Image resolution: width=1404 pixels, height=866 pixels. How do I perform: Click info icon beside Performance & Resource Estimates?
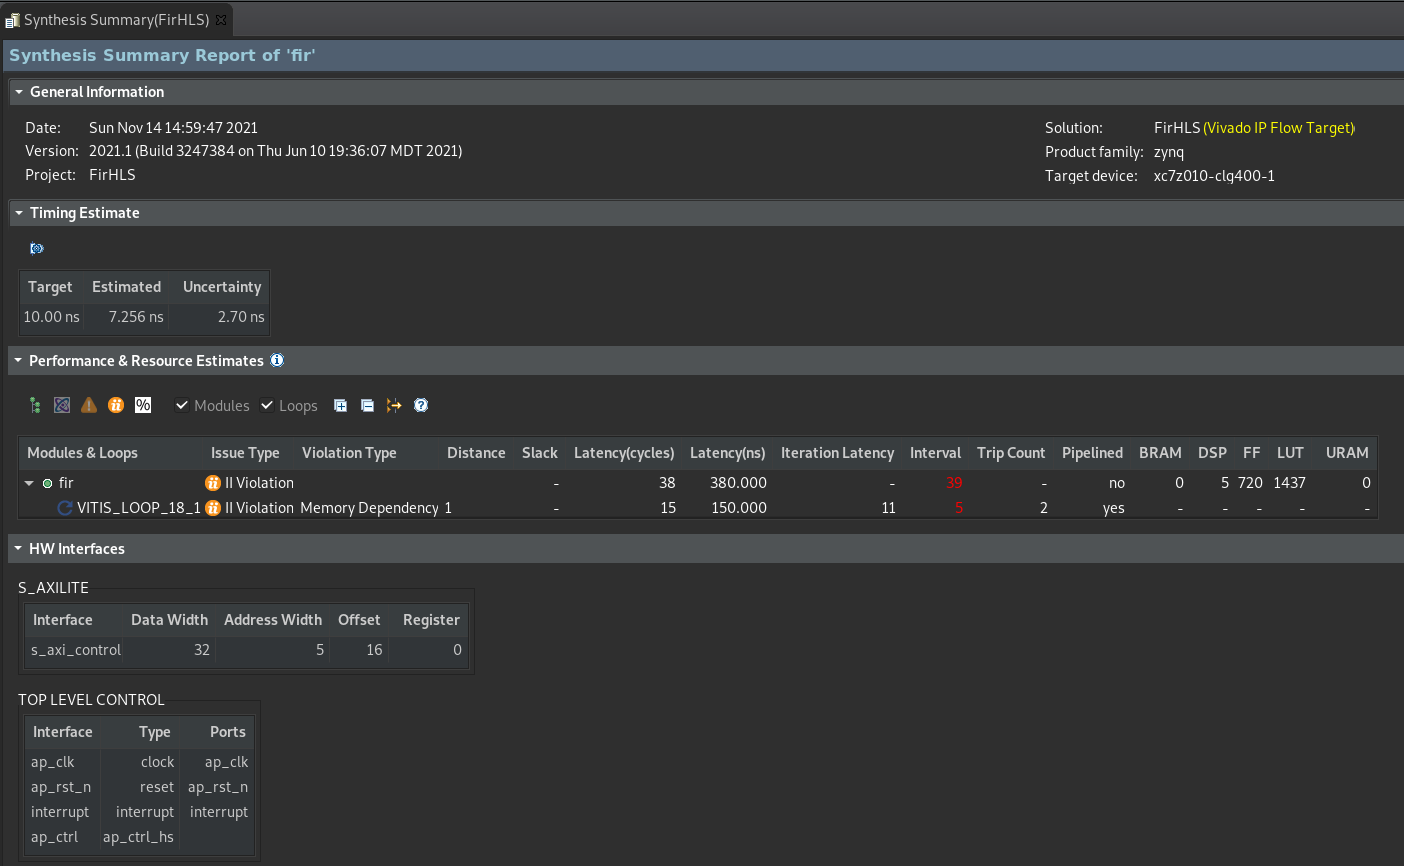click(x=277, y=360)
